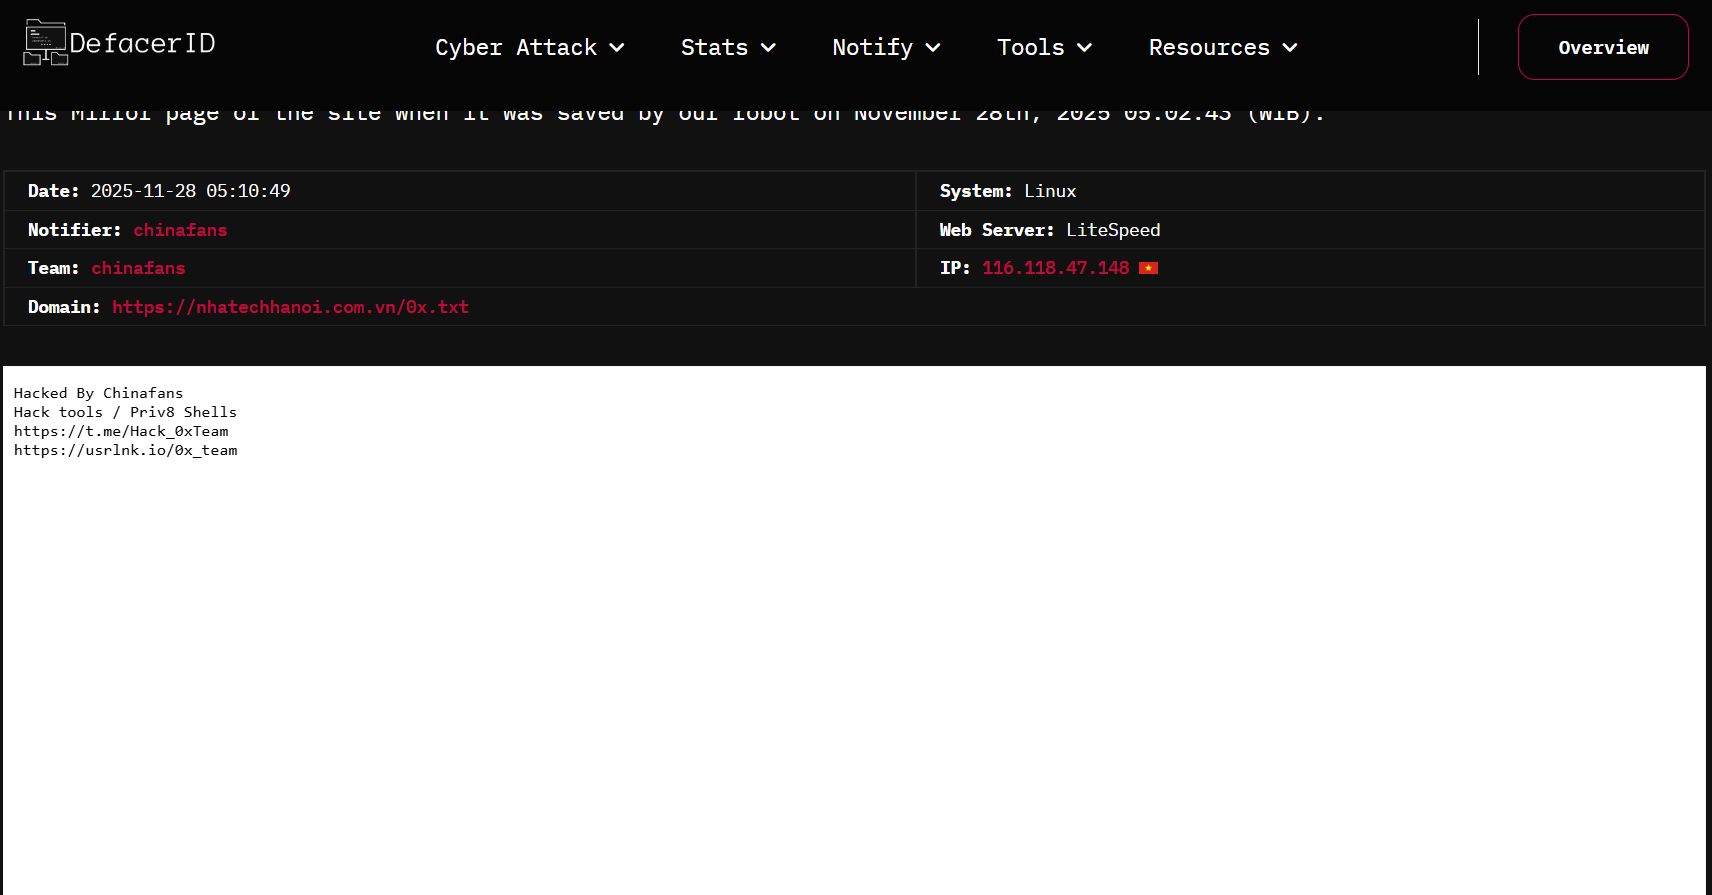Viewport: 1712px width, 895px height.
Task: Click the 'Hacked By Chinafans' mirror text
Action: (98, 393)
